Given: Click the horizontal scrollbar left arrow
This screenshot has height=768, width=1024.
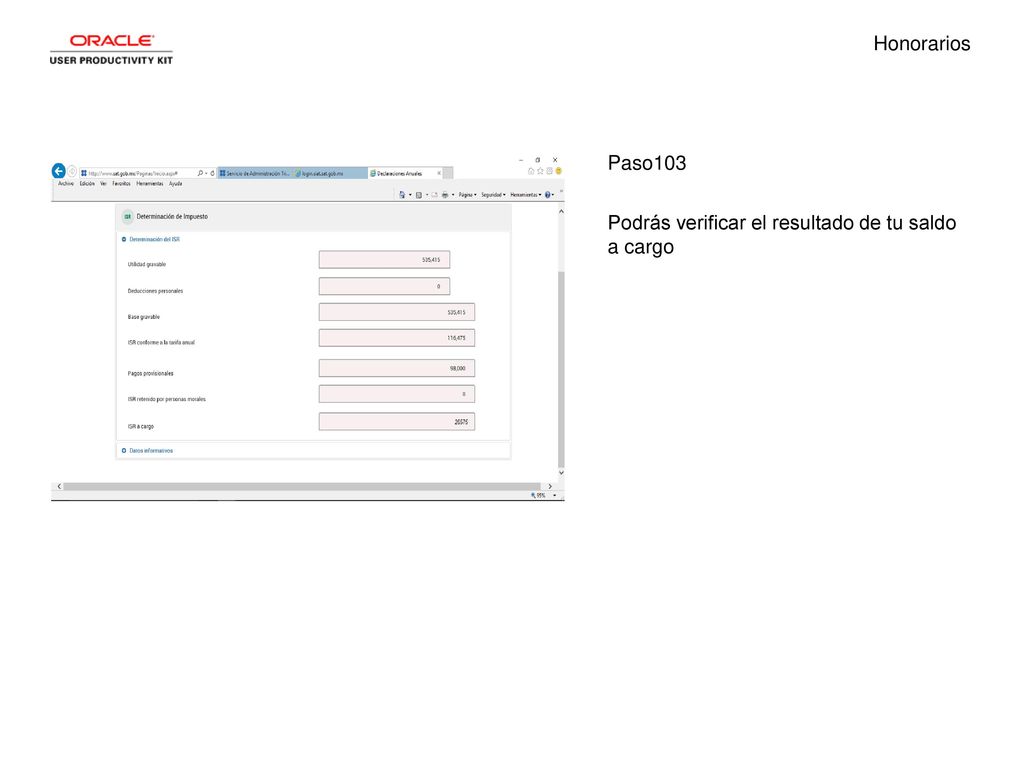Looking at the screenshot, I should tap(59, 487).
